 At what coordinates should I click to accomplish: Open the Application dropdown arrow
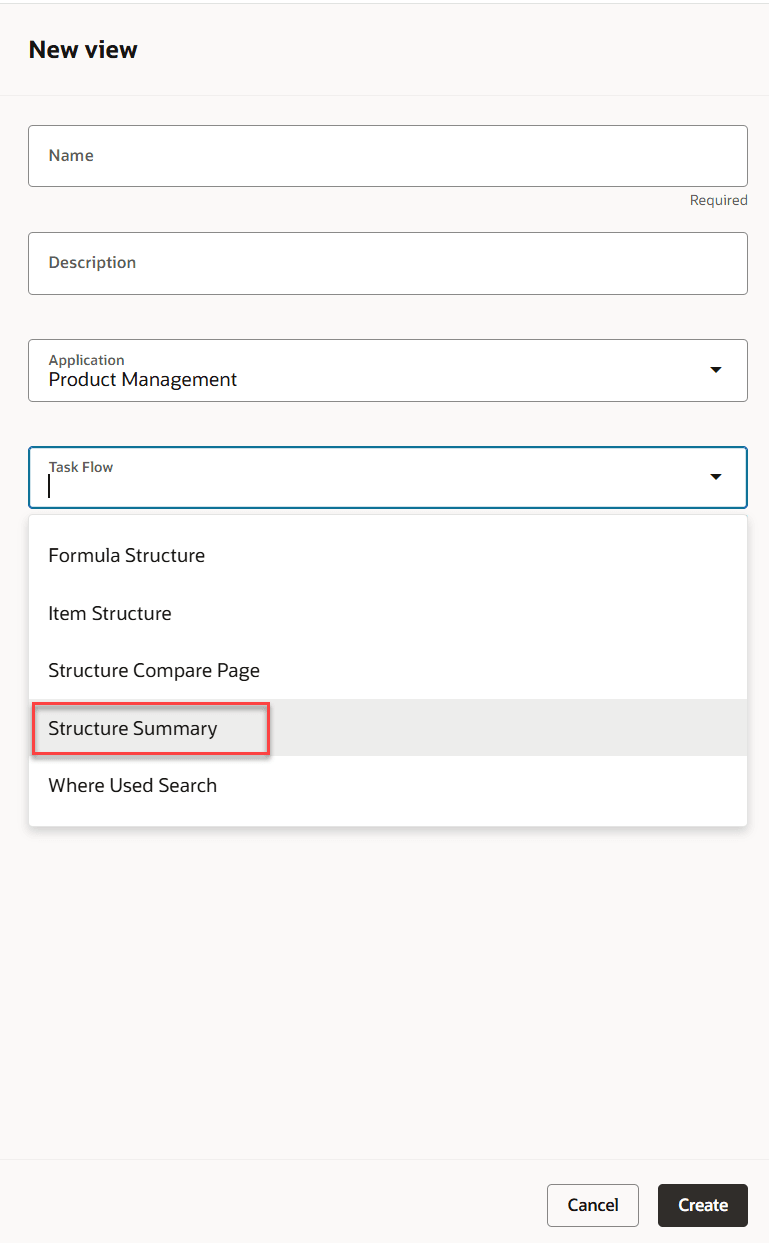(716, 369)
